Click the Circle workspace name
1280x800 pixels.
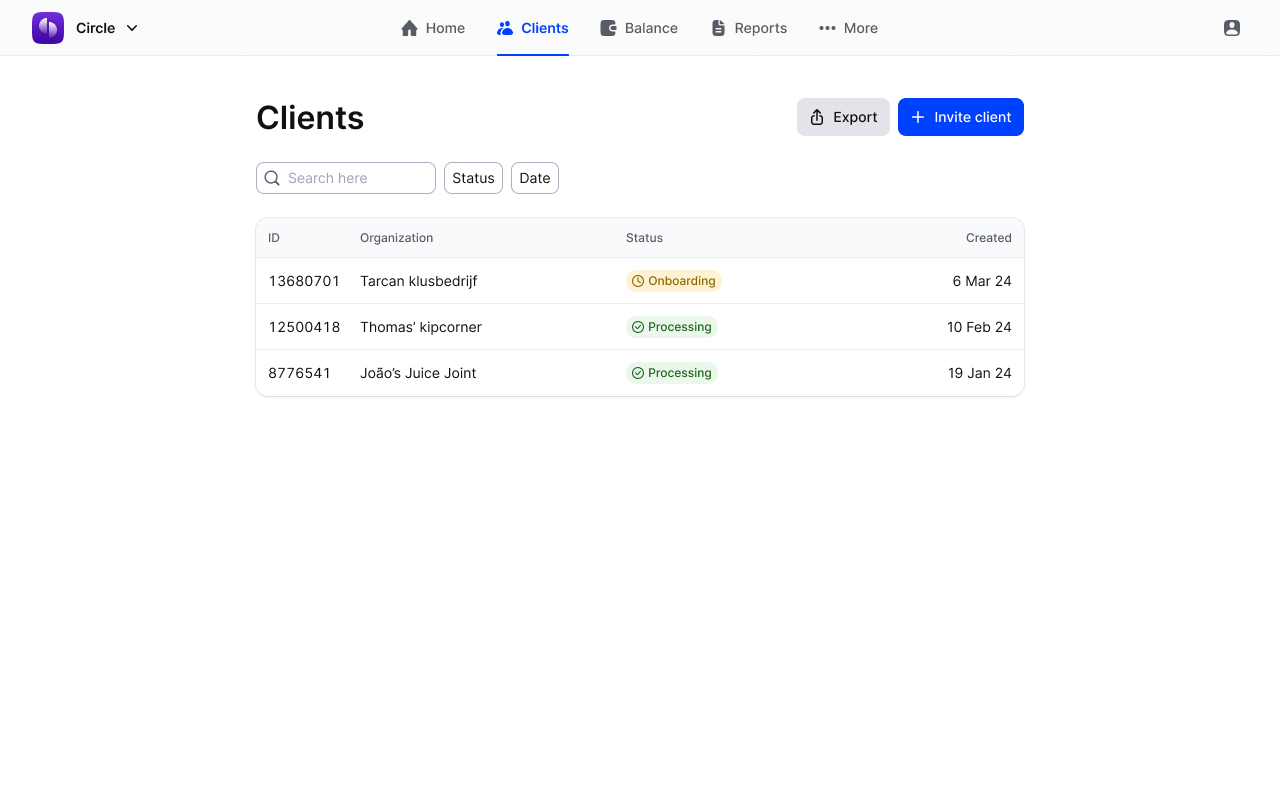pos(96,28)
